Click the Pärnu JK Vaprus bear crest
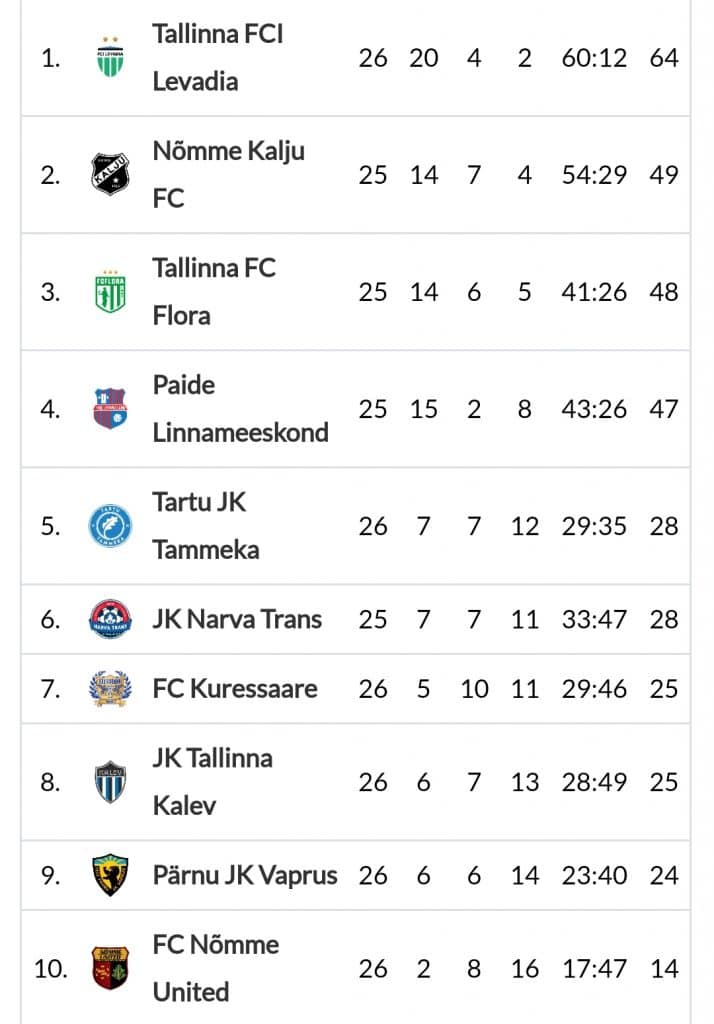 (110, 874)
